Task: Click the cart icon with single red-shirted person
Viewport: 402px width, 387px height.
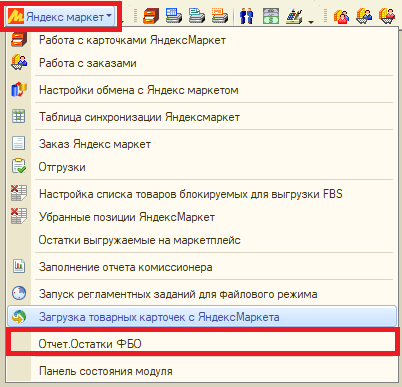Action: click(387, 16)
